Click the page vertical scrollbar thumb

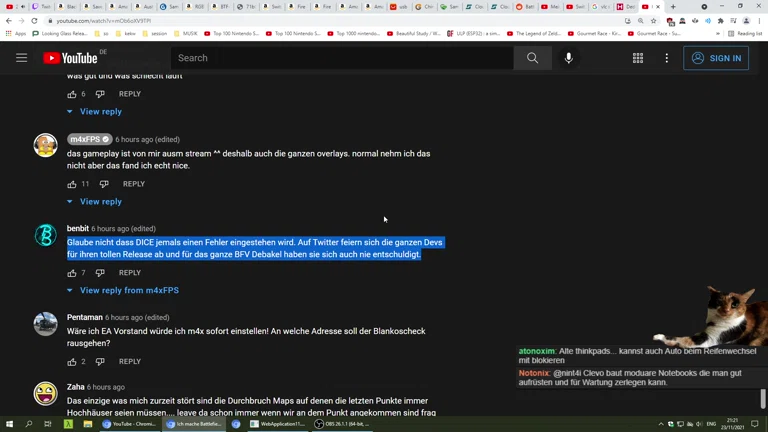[764, 399]
